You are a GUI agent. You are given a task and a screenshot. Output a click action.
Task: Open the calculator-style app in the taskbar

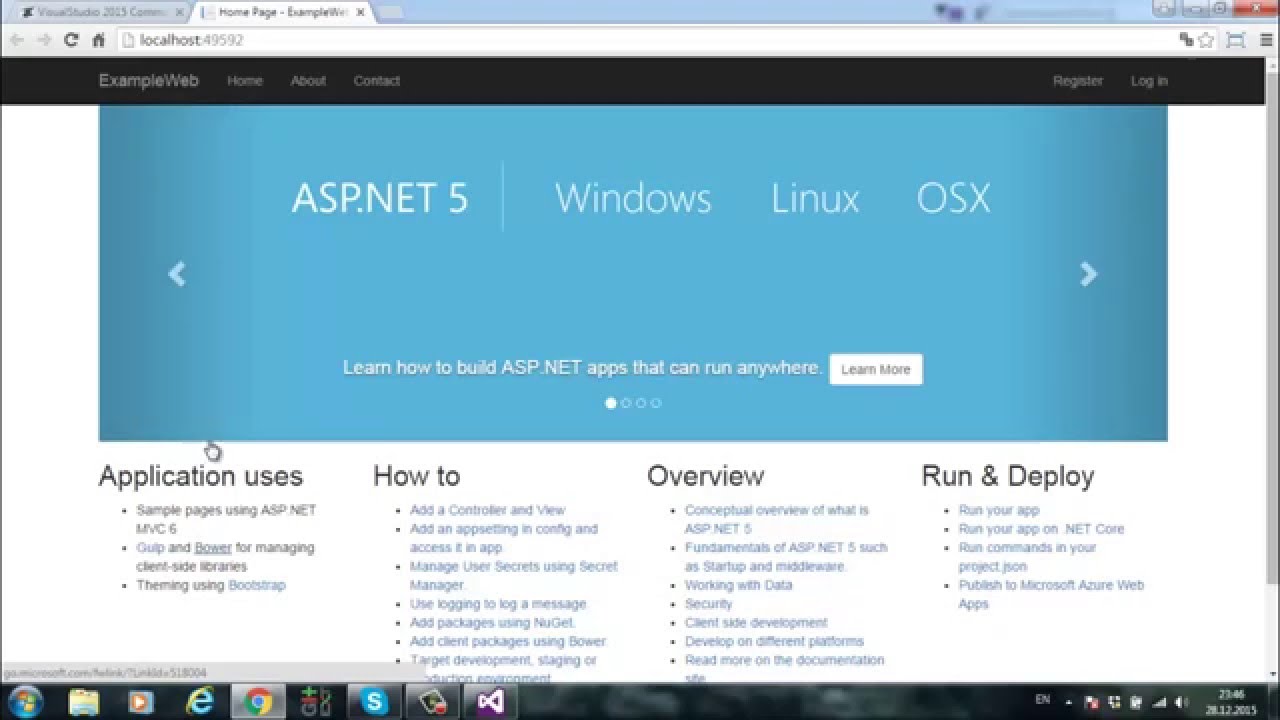pos(316,702)
